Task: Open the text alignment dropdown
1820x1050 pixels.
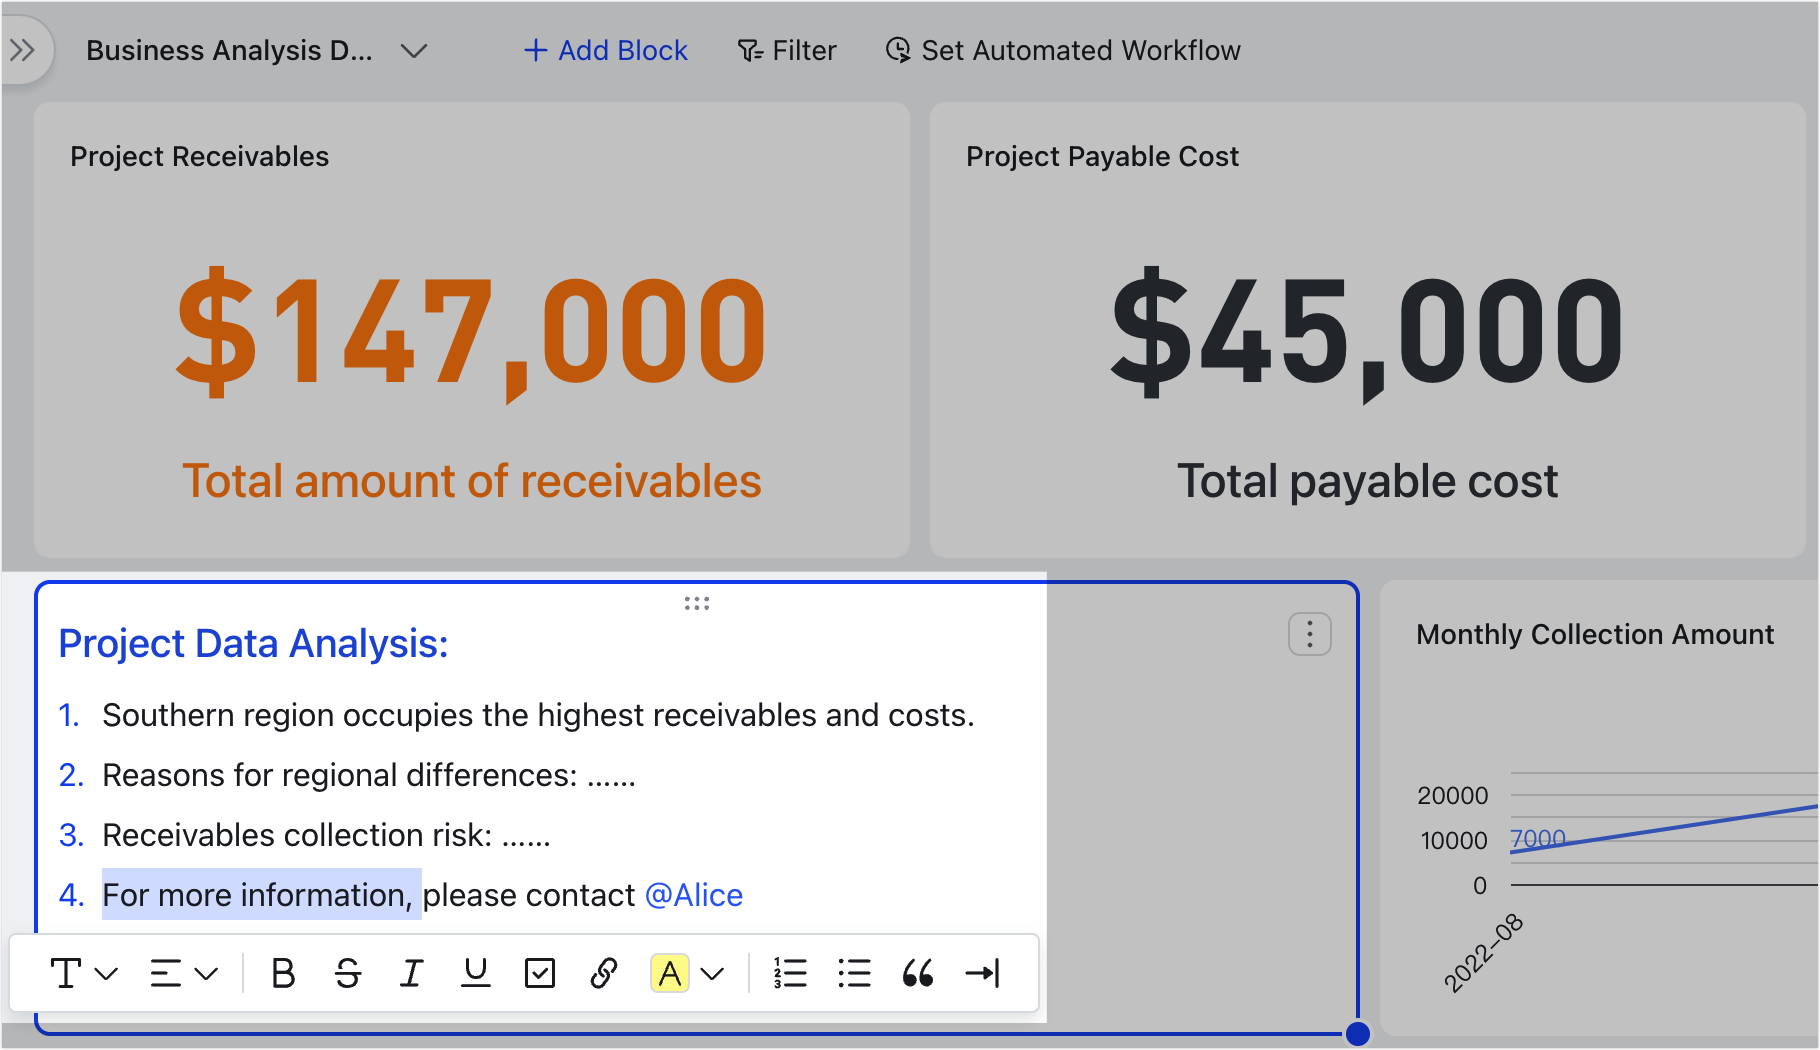Action: tap(184, 973)
